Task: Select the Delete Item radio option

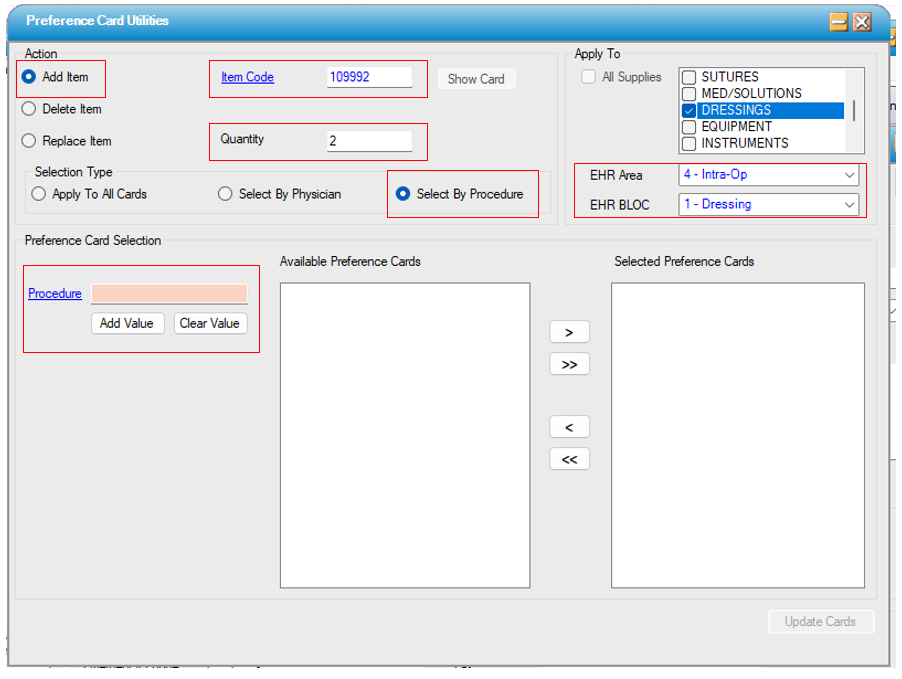Action: coord(29,109)
